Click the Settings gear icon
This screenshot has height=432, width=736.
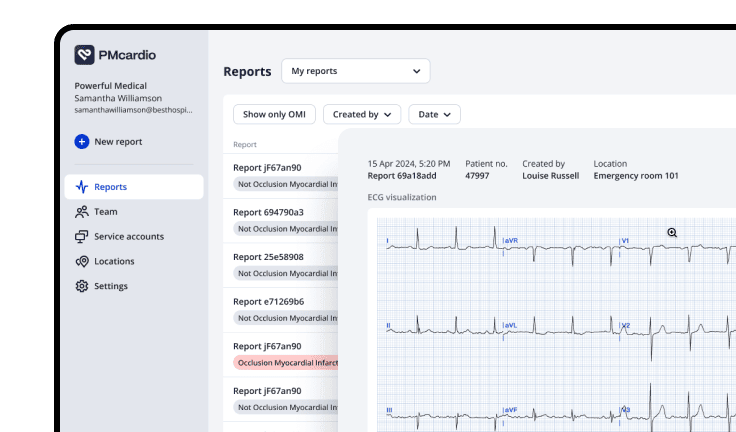[x=82, y=287]
